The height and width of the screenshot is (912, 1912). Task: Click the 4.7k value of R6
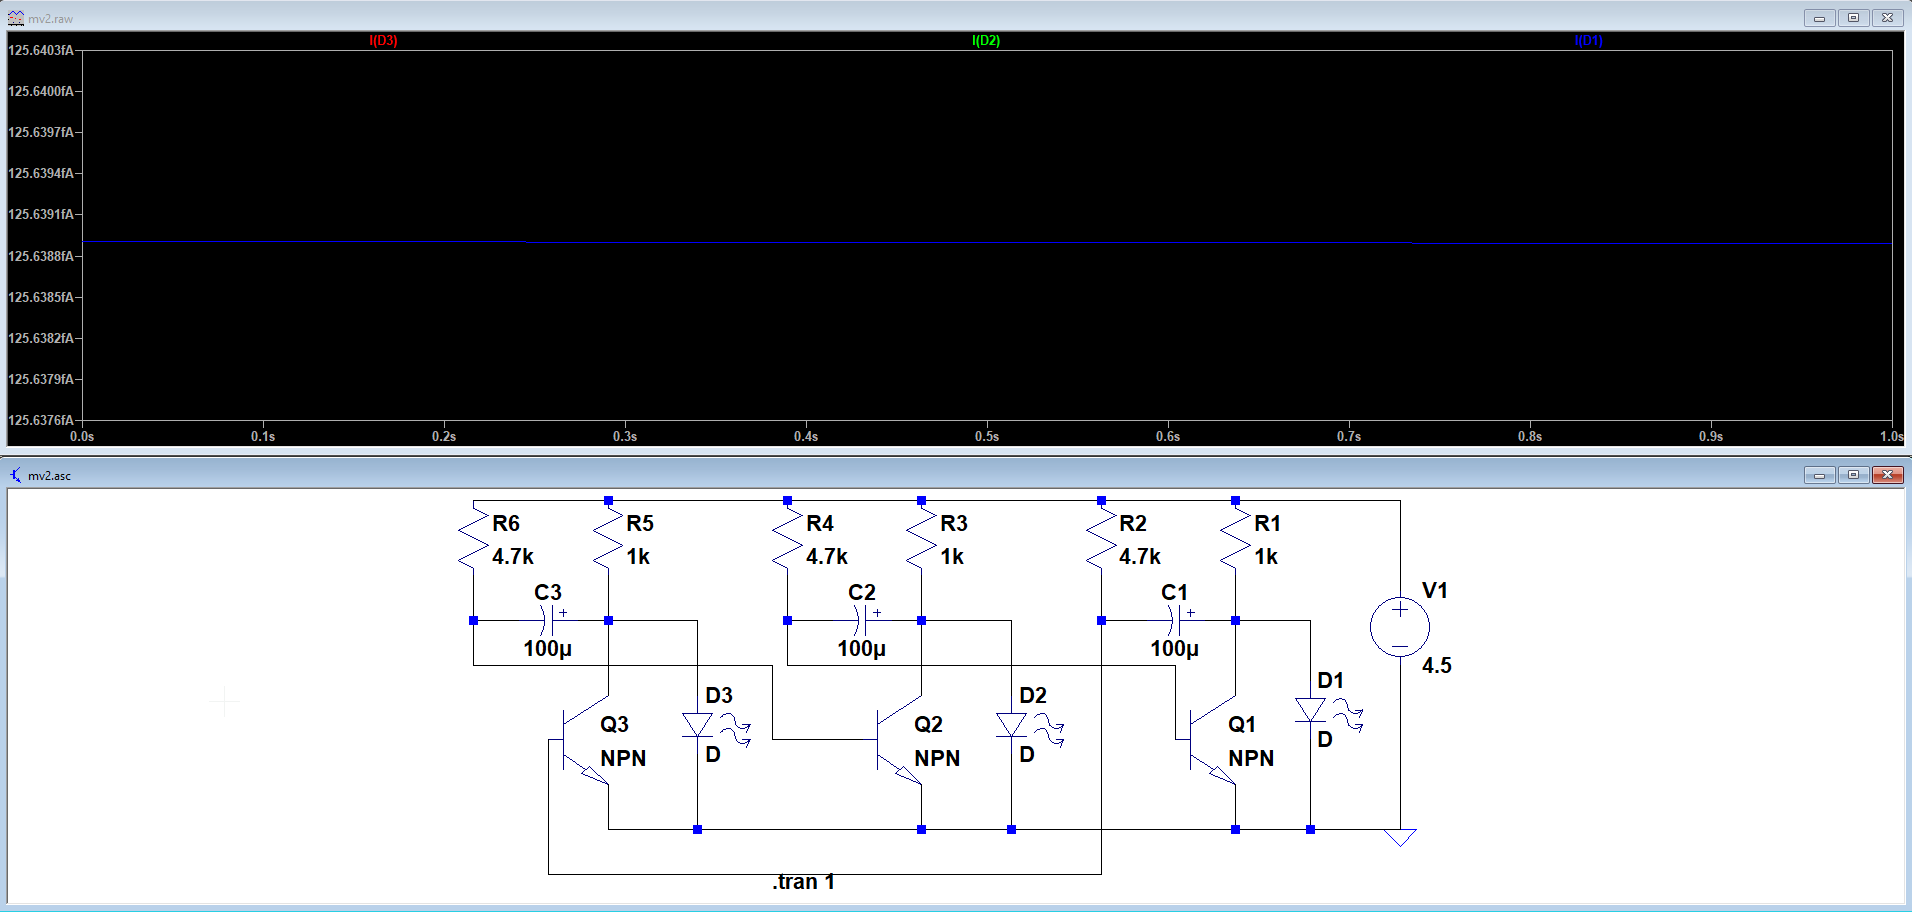pyautogui.click(x=513, y=557)
